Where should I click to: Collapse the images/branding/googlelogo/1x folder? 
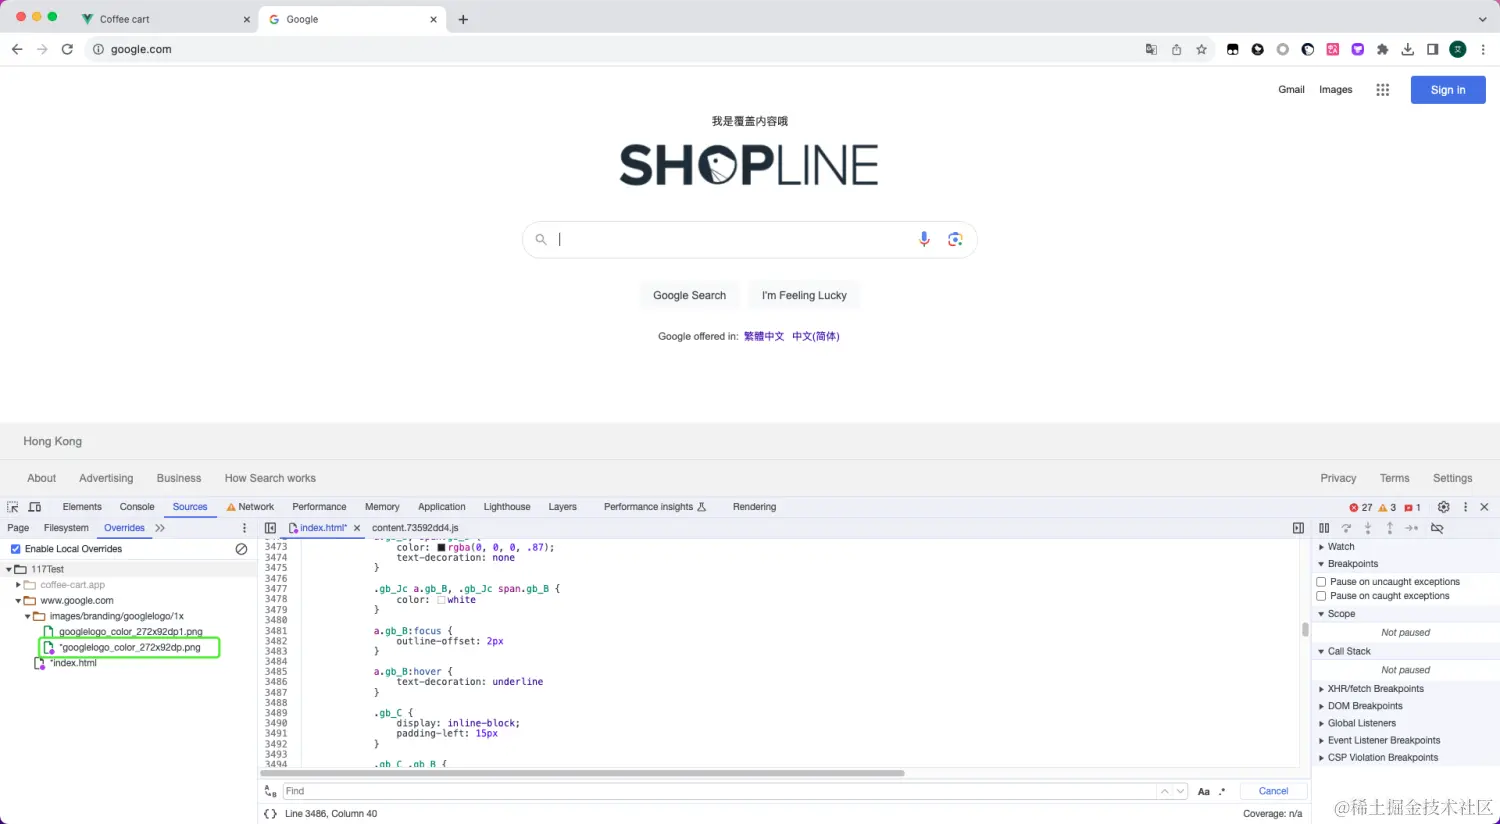(x=28, y=616)
